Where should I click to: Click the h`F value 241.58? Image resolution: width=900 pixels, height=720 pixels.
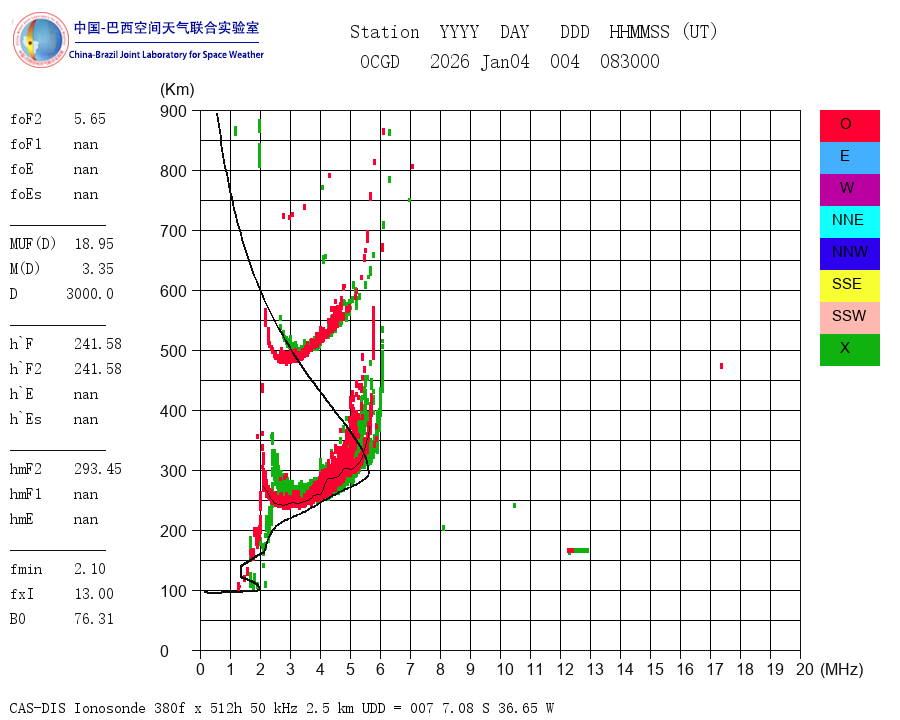pyautogui.click(x=98, y=344)
